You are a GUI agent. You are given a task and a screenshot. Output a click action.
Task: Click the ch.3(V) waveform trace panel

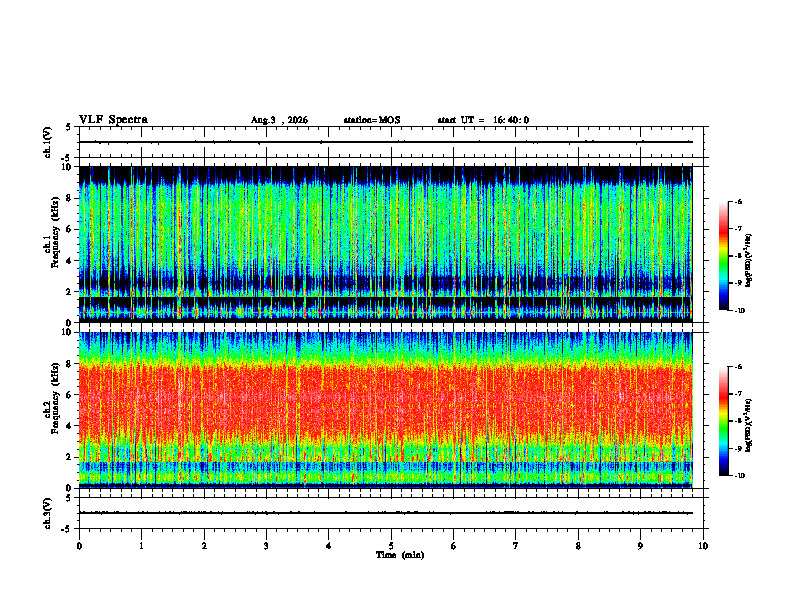pyautogui.click(x=391, y=513)
